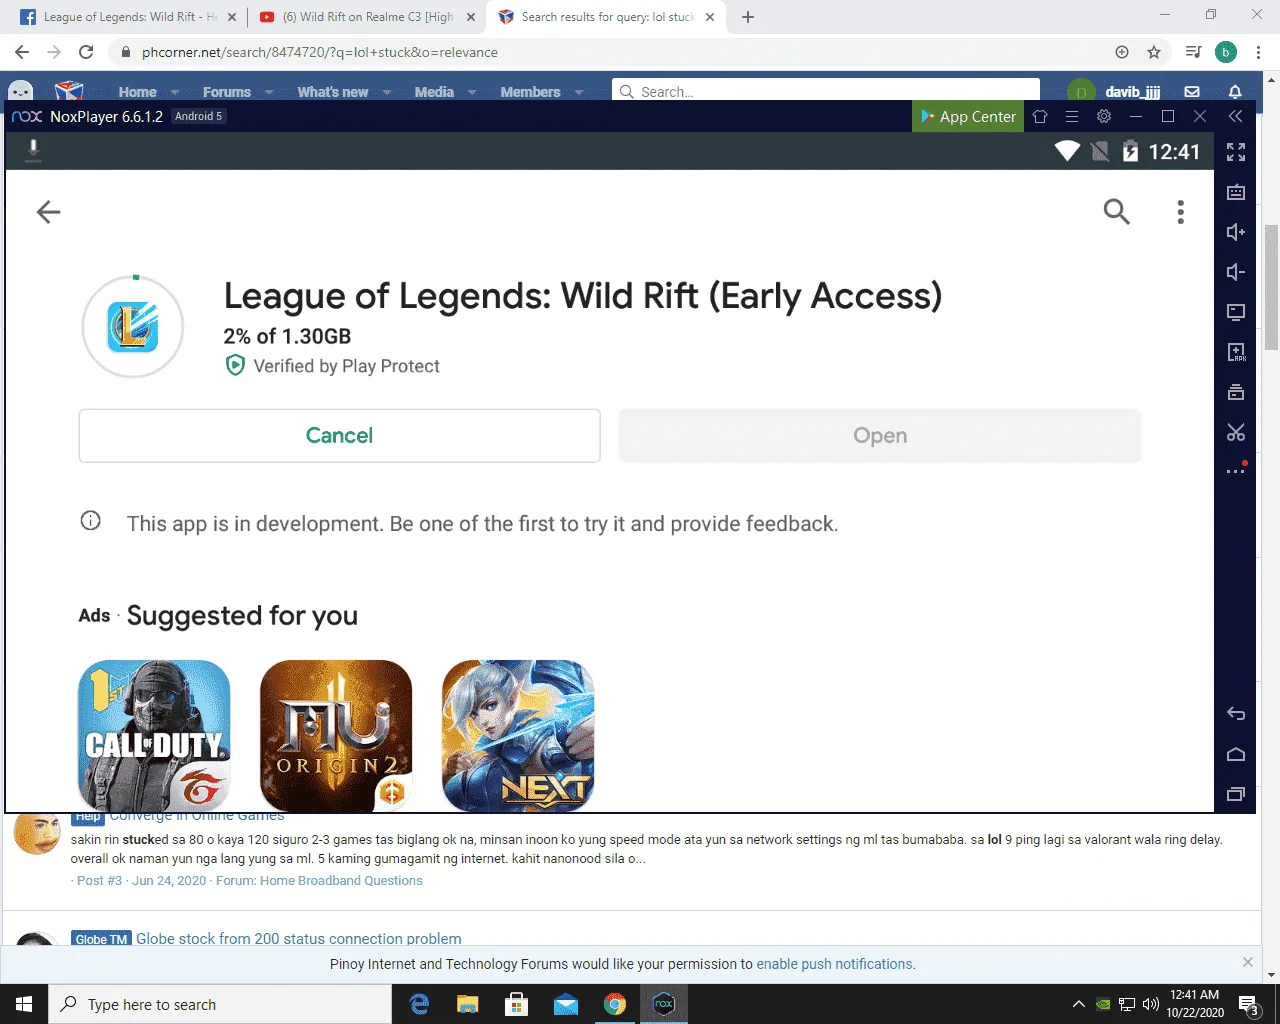
Task: Open the Members nav item
Action: coord(530,92)
